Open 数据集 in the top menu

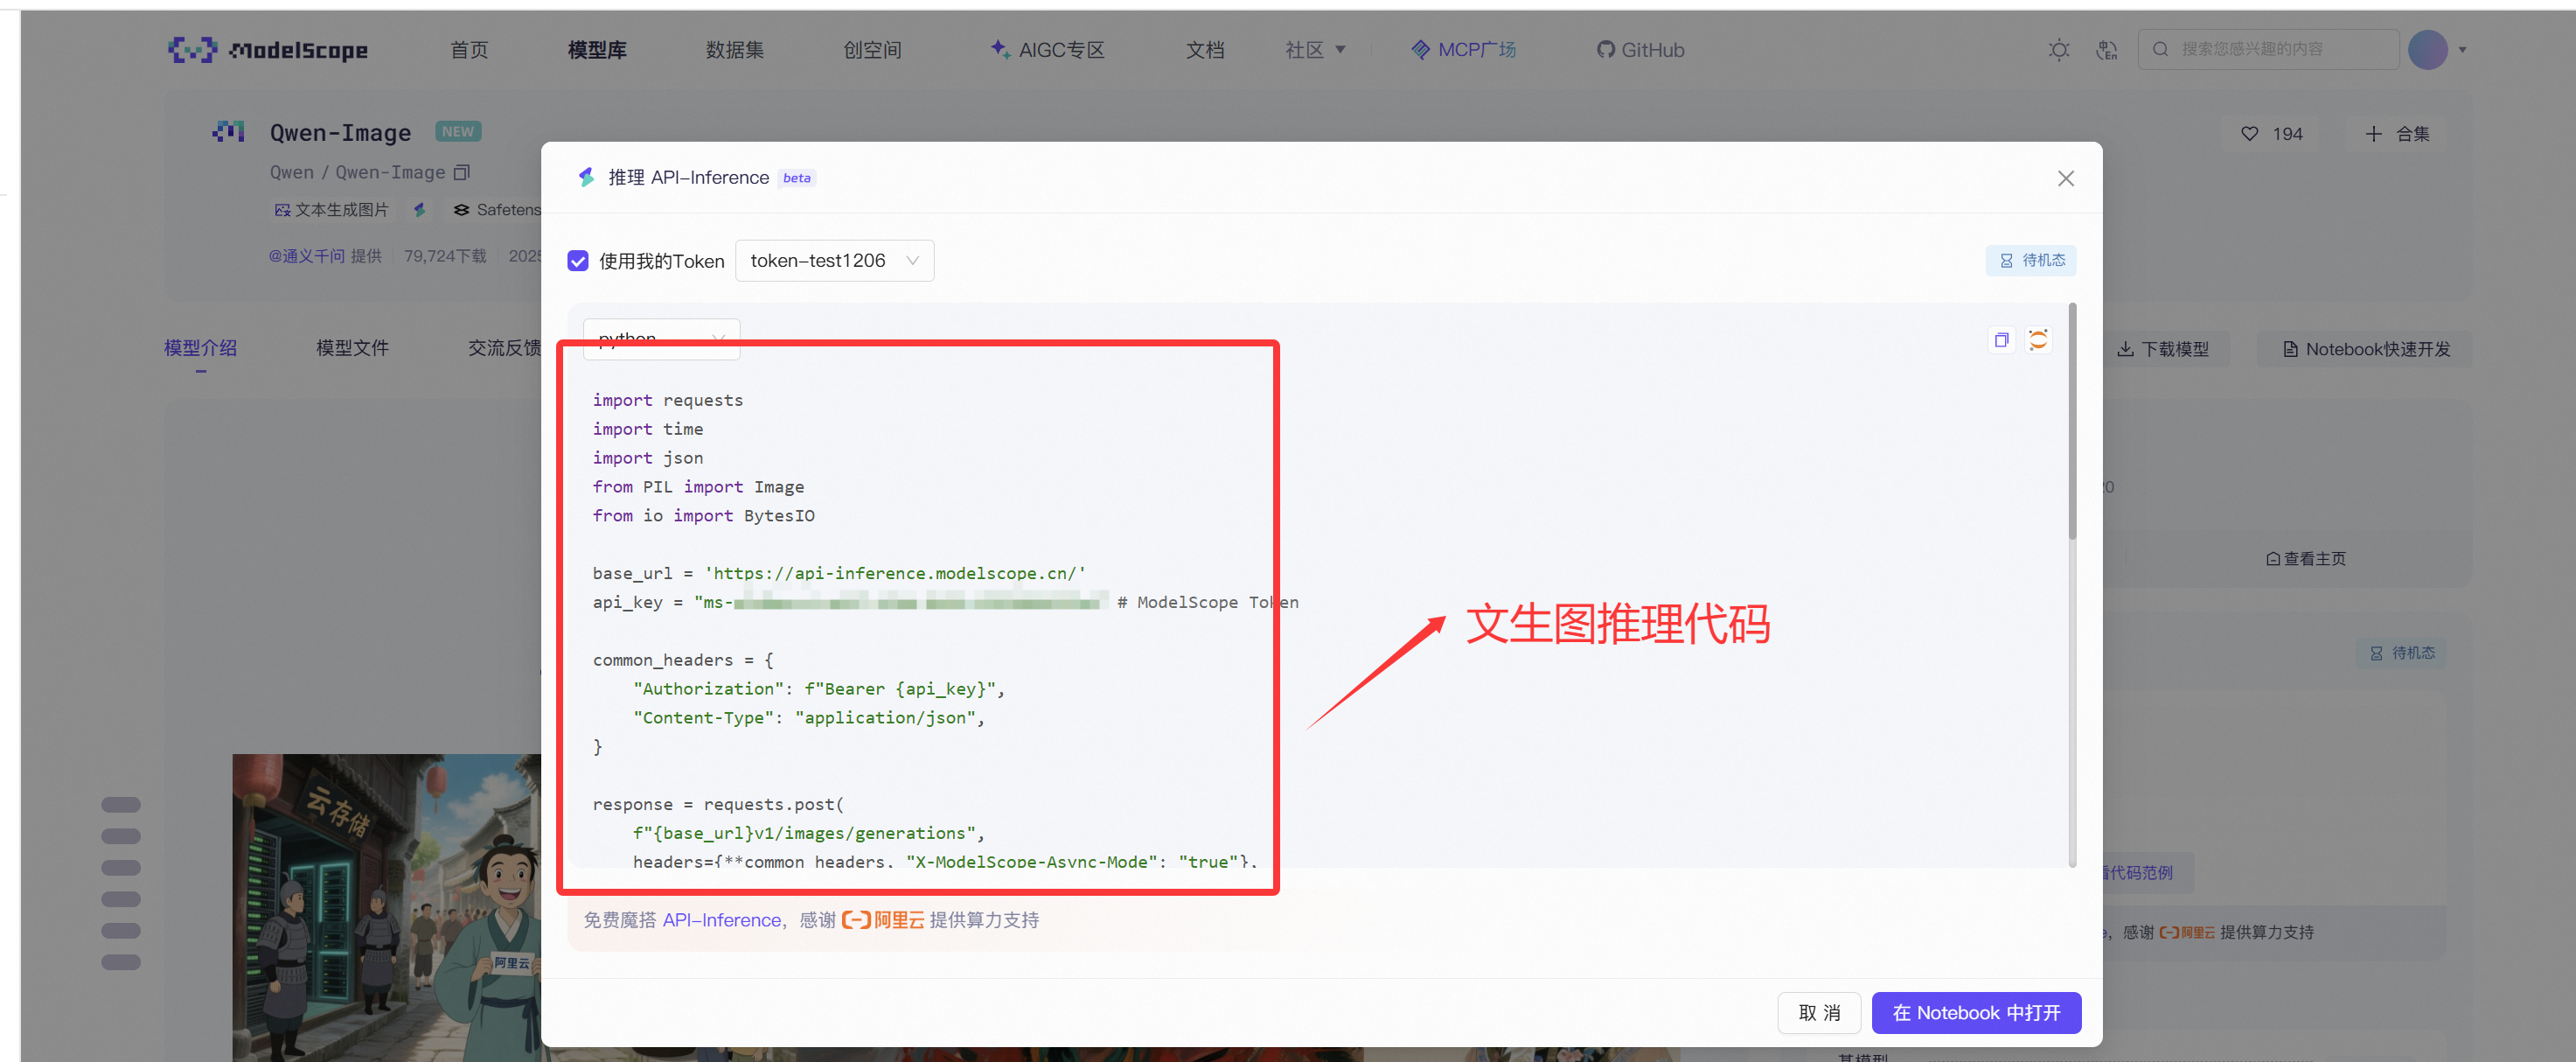click(734, 49)
